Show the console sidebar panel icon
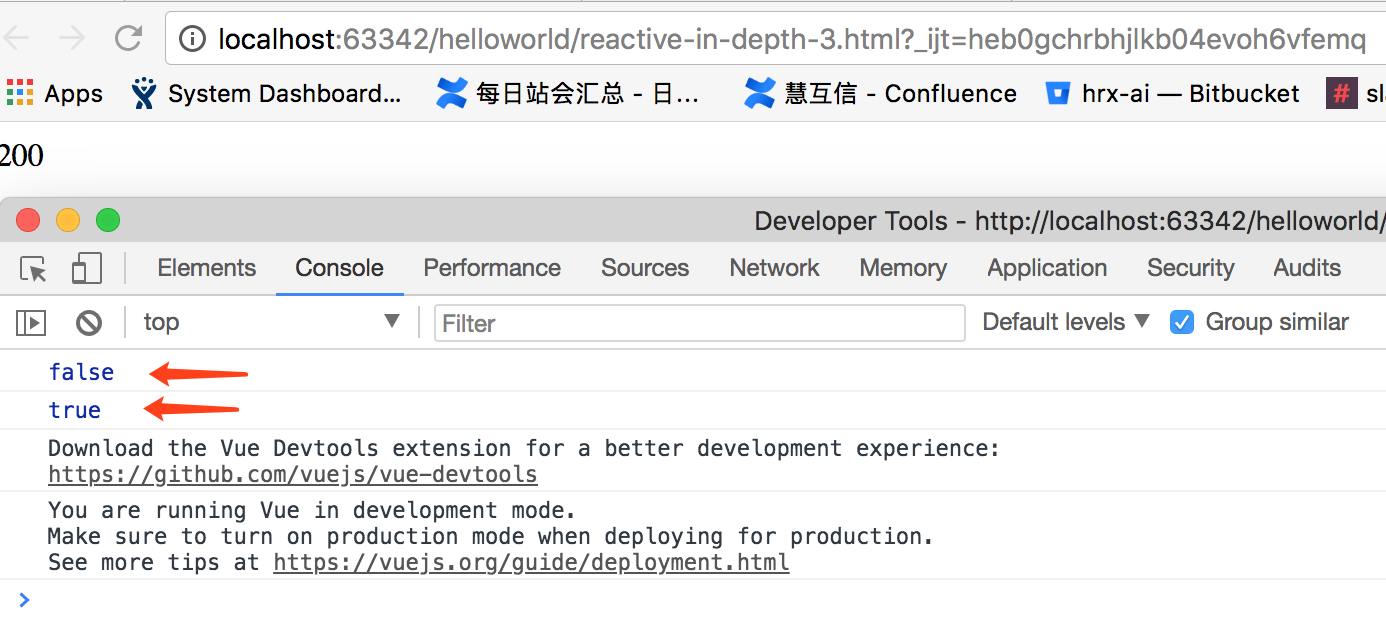 [31, 322]
